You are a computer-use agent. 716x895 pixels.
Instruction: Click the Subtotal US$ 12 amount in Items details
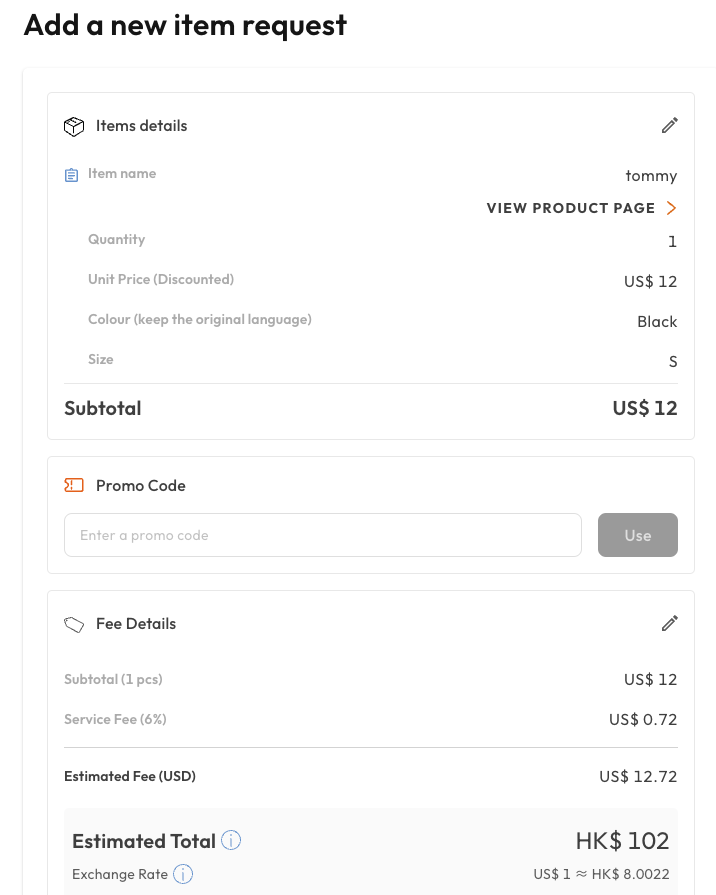pos(645,408)
